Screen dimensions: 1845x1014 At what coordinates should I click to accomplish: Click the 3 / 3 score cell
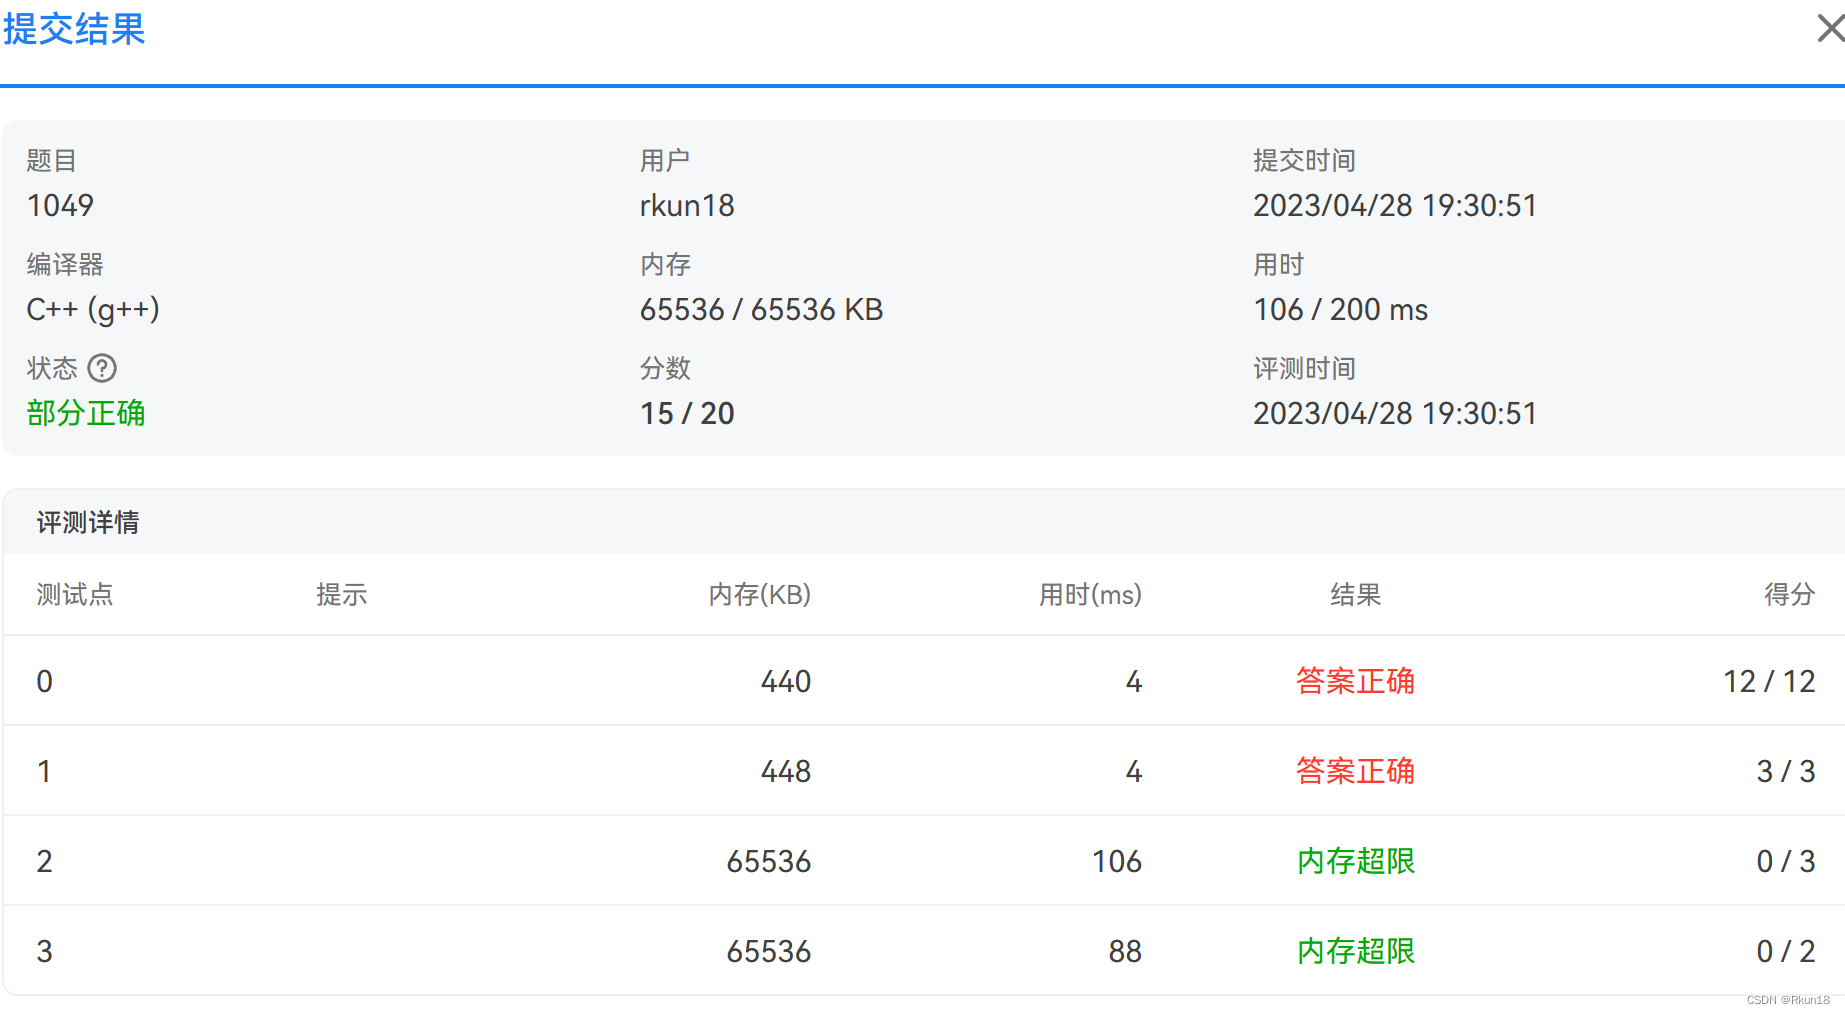point(1786,771)
